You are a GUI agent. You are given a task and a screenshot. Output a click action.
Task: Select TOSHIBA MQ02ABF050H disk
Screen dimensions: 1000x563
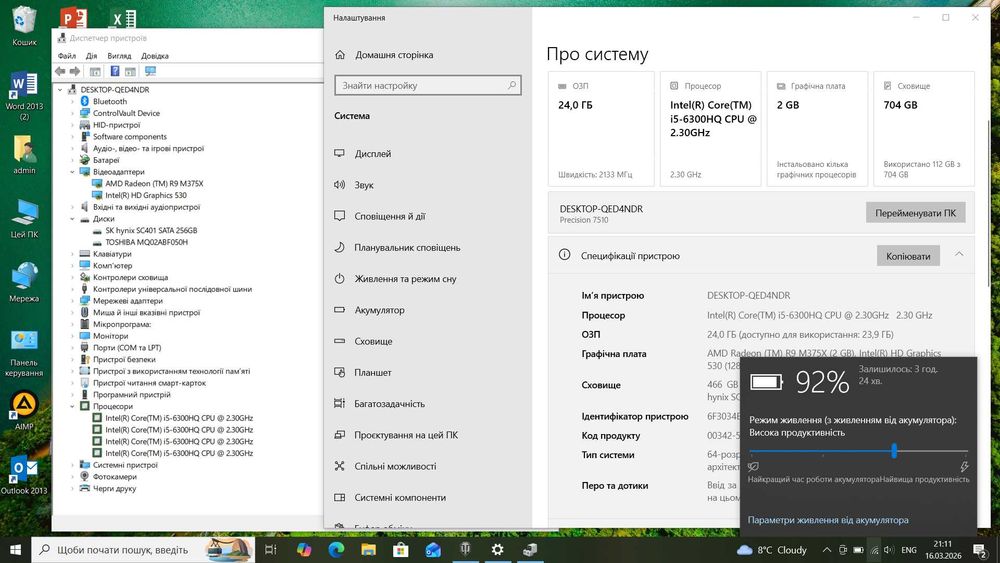(x=146, y=242)
